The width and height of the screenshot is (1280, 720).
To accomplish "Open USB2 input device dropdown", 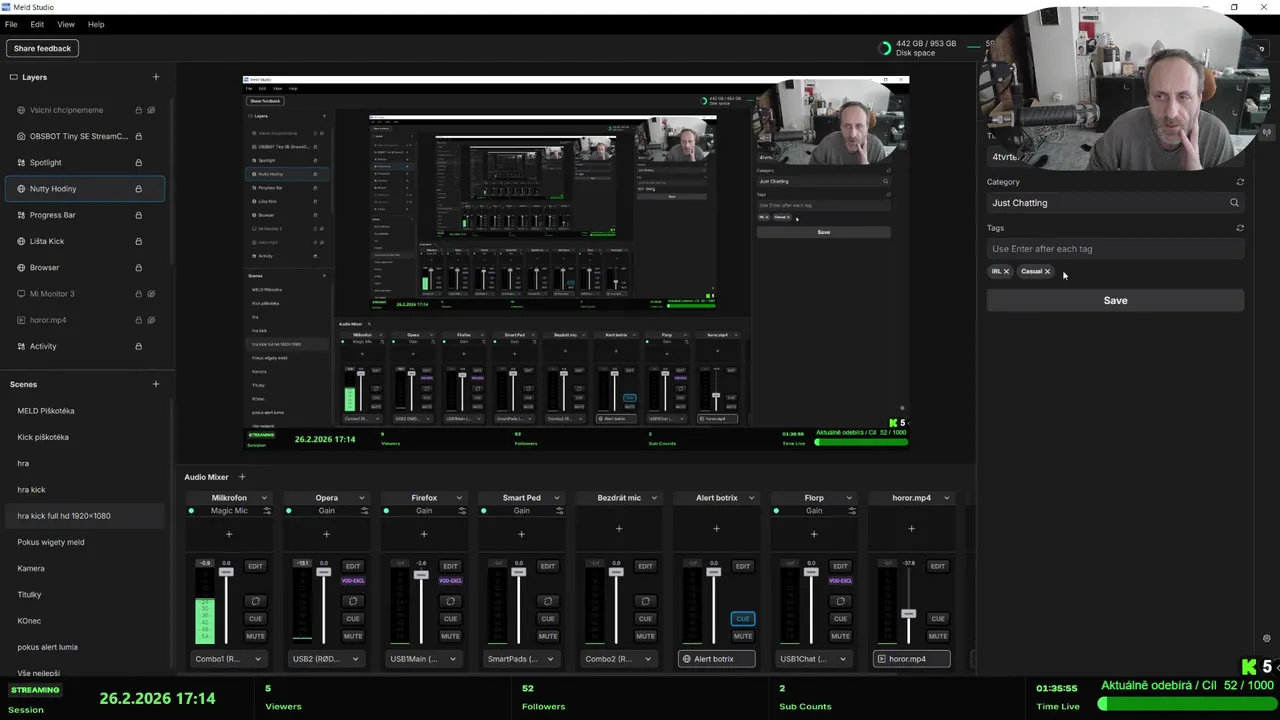I will [326, 659].
